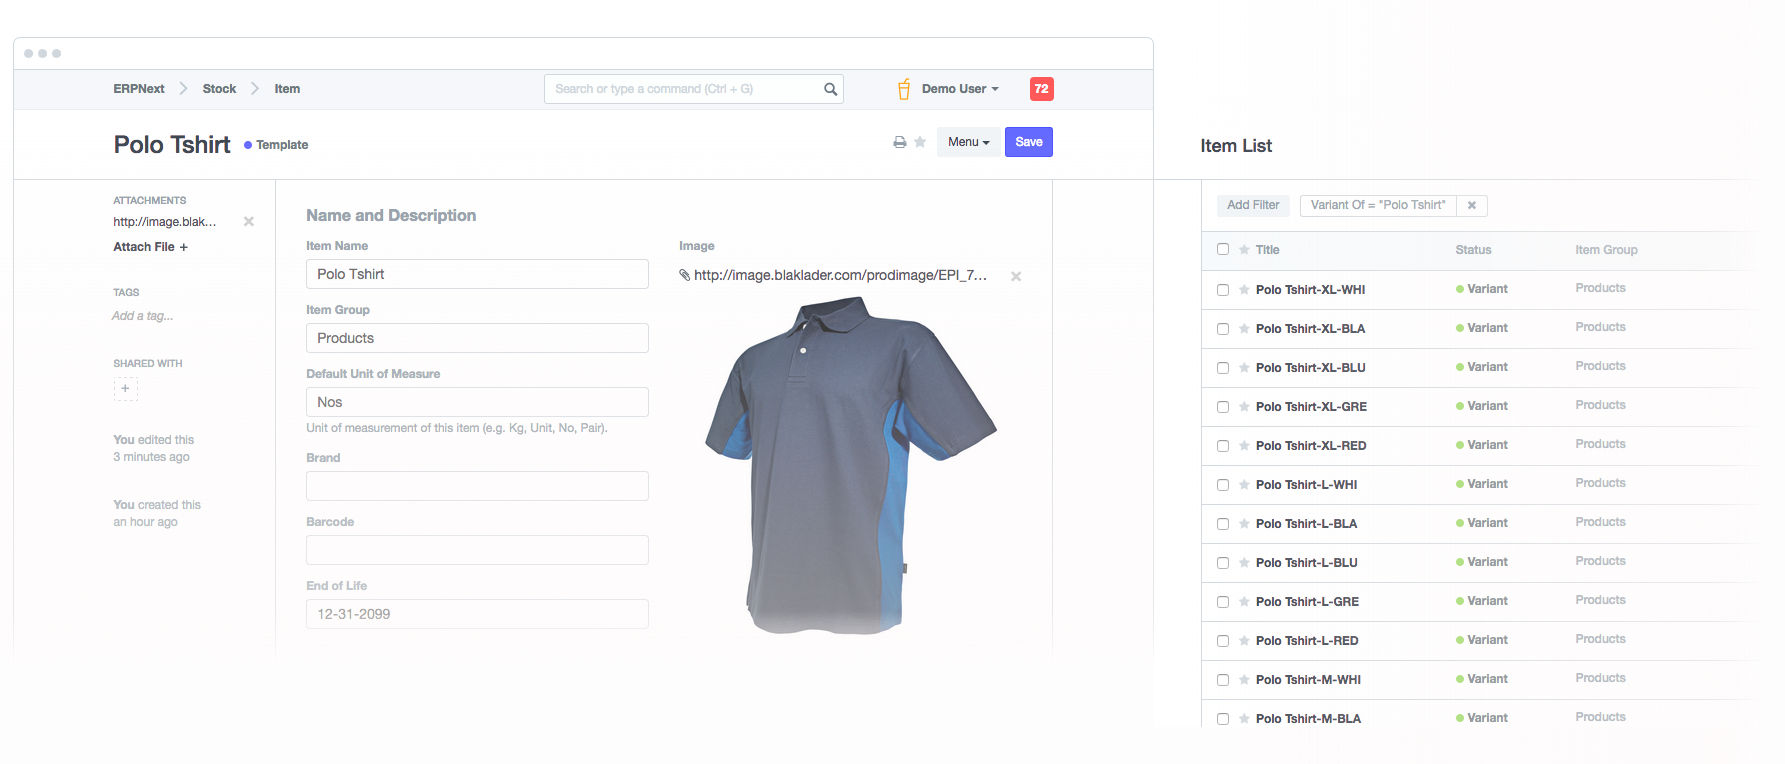Star Polo Tshirt-XL-BLA row

click(x=1244, y=329)
